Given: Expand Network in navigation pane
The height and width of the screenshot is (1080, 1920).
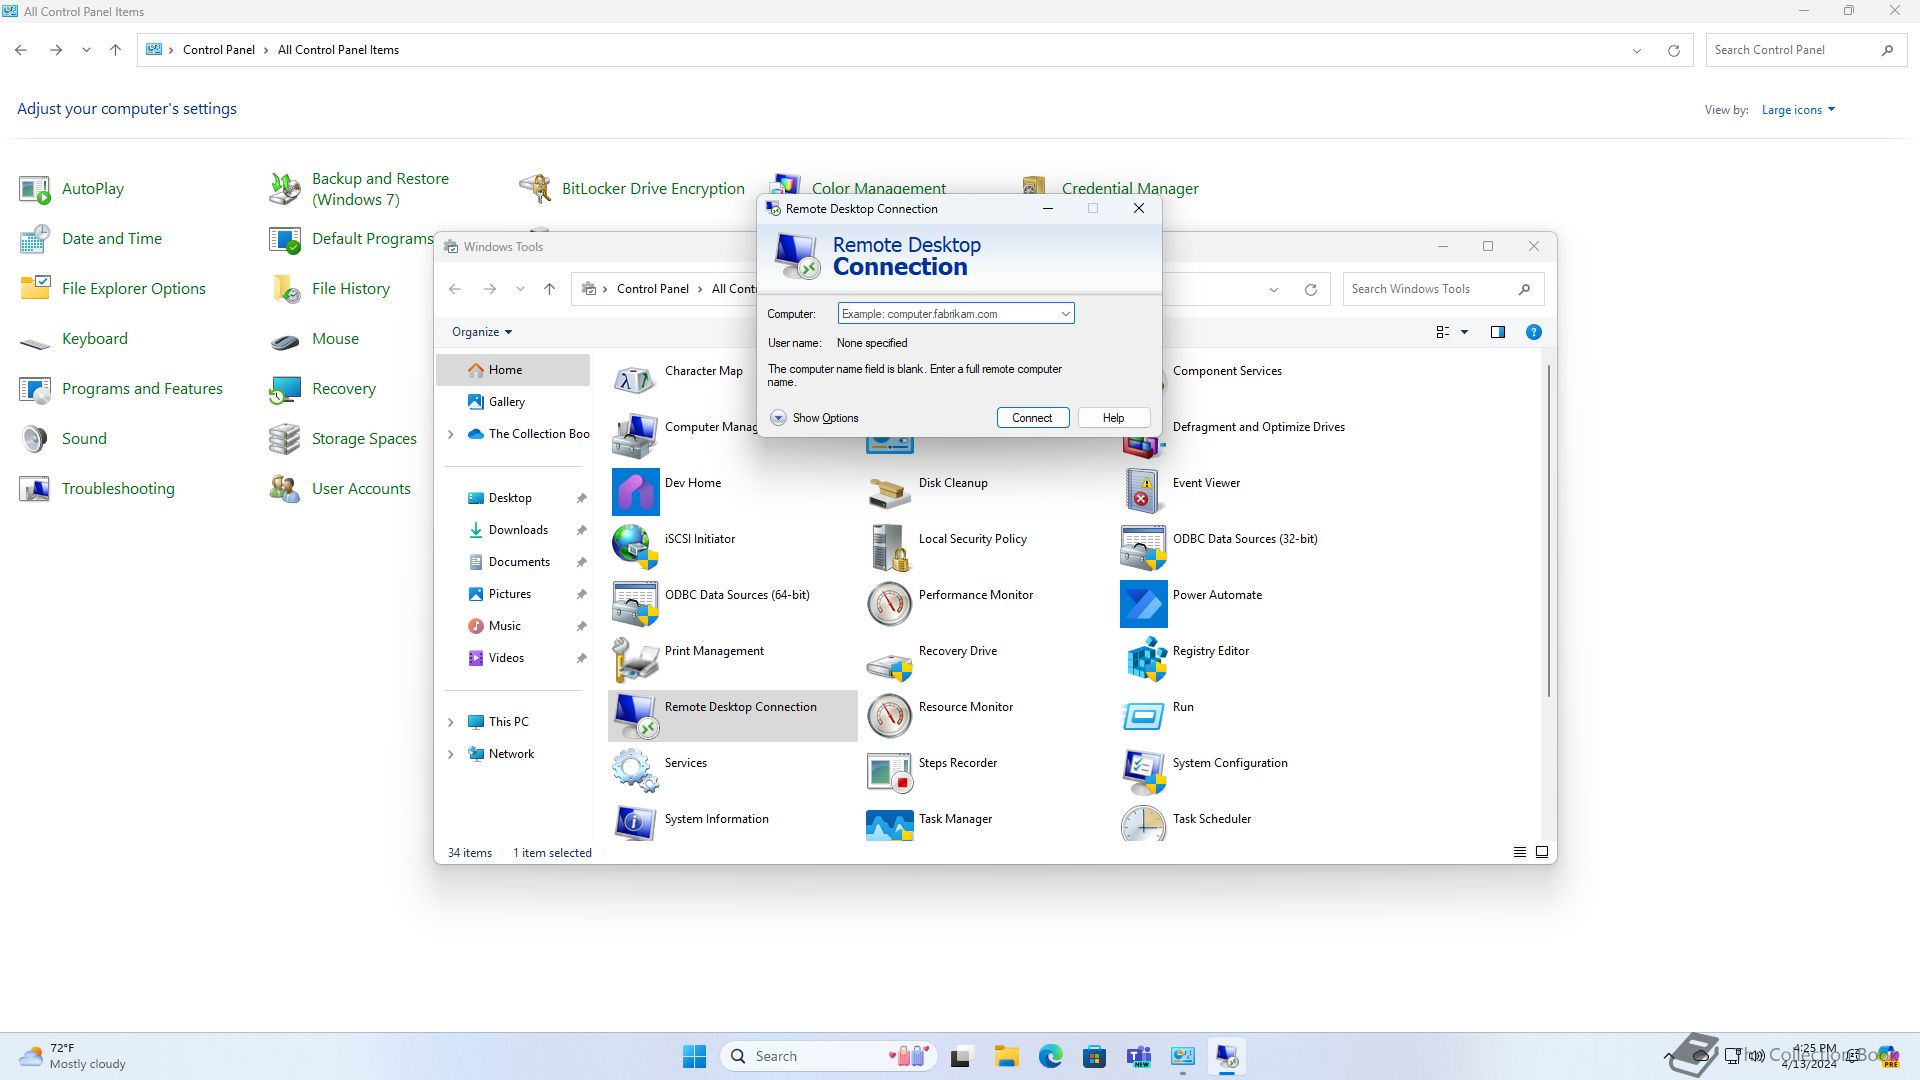Looking at the screenshot, I should pos(450,754).
